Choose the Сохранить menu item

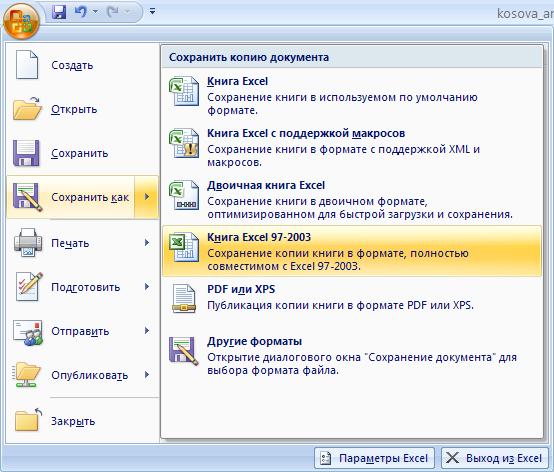83,153
